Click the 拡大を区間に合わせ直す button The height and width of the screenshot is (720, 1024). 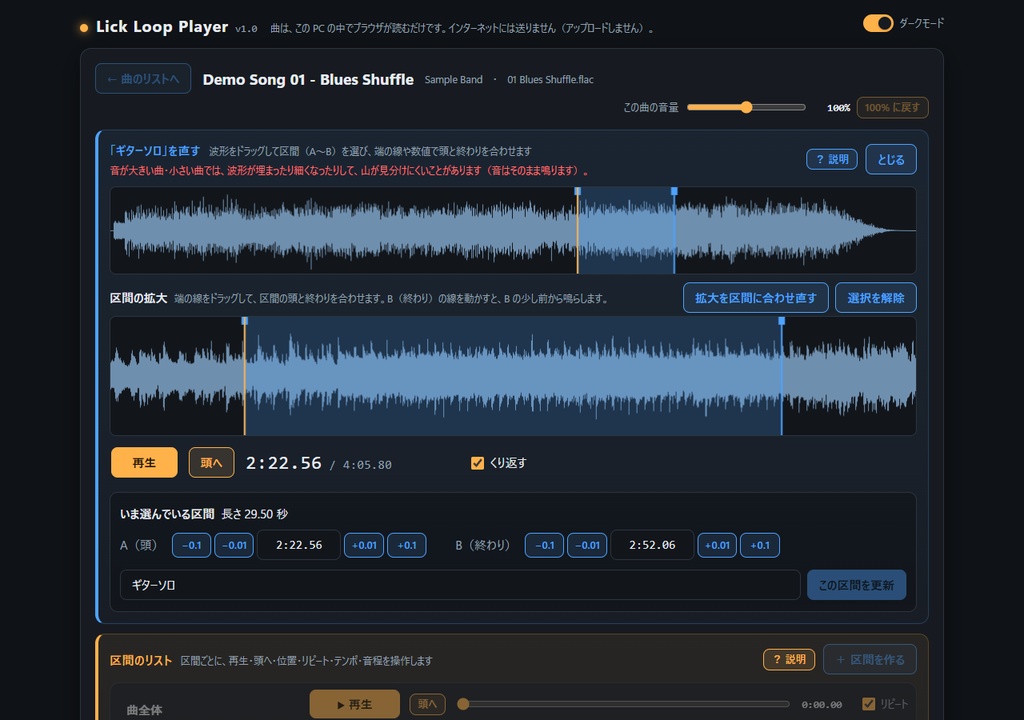[x=756, y=298]
